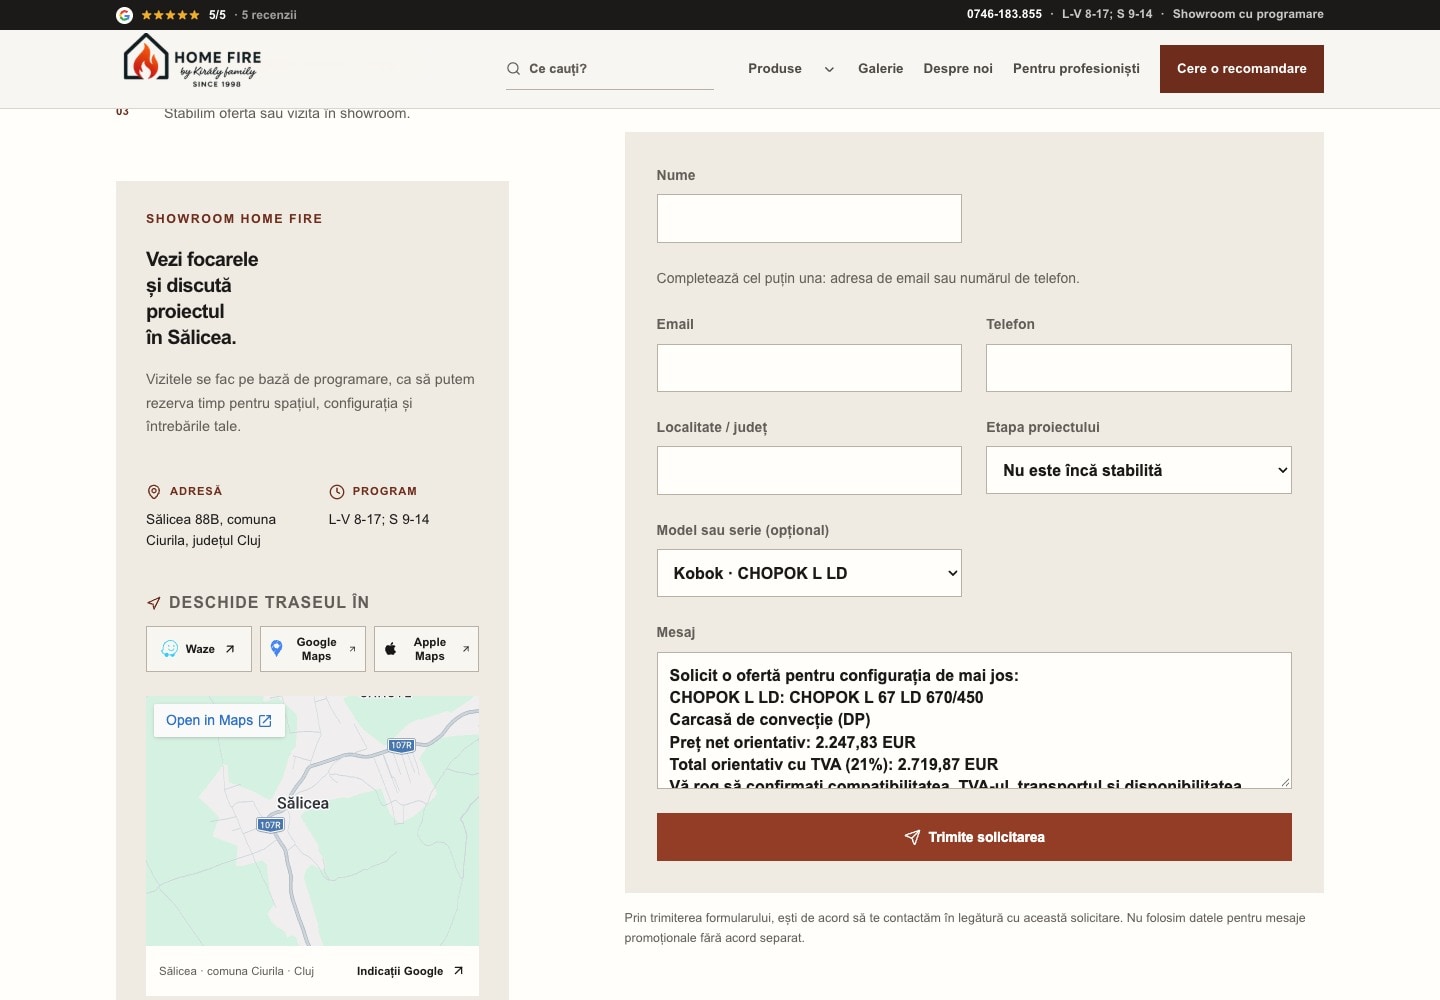Viewport: 1440px width, 1000px height.
Task: Click the Mesaj textarea resize handle
Action: 1285,782
